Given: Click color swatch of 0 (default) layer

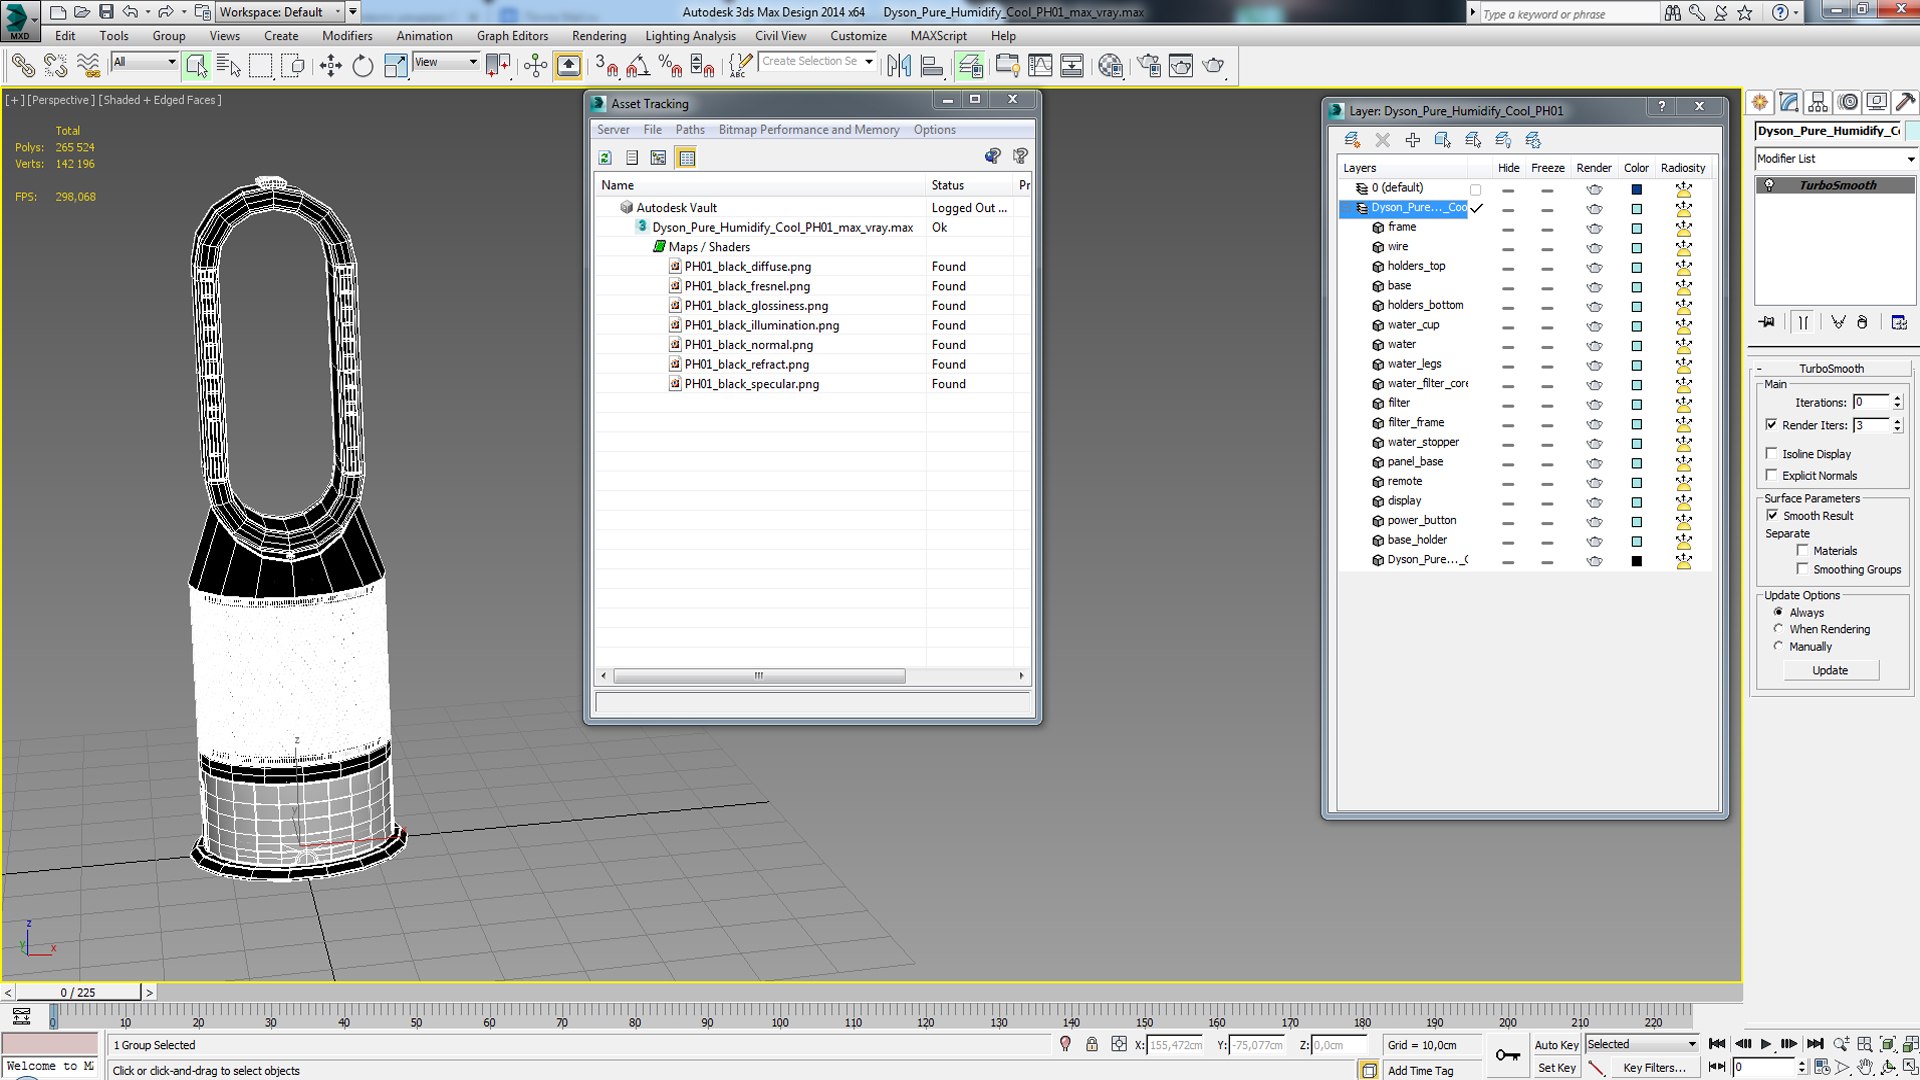Looking at the screenshot, I should [1636, 189].
